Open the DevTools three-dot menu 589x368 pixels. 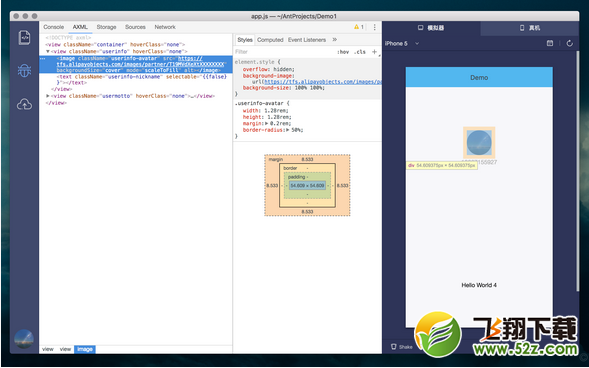click(375, 27)
